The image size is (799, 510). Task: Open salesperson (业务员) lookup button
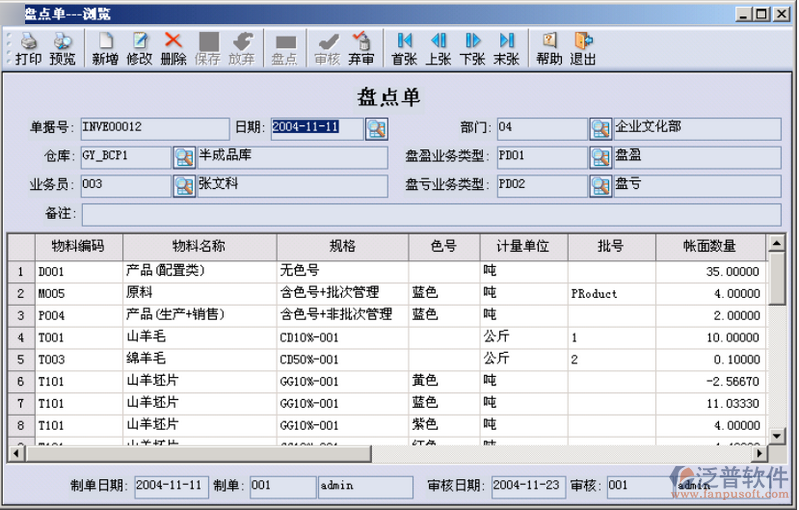coord(184,186)
